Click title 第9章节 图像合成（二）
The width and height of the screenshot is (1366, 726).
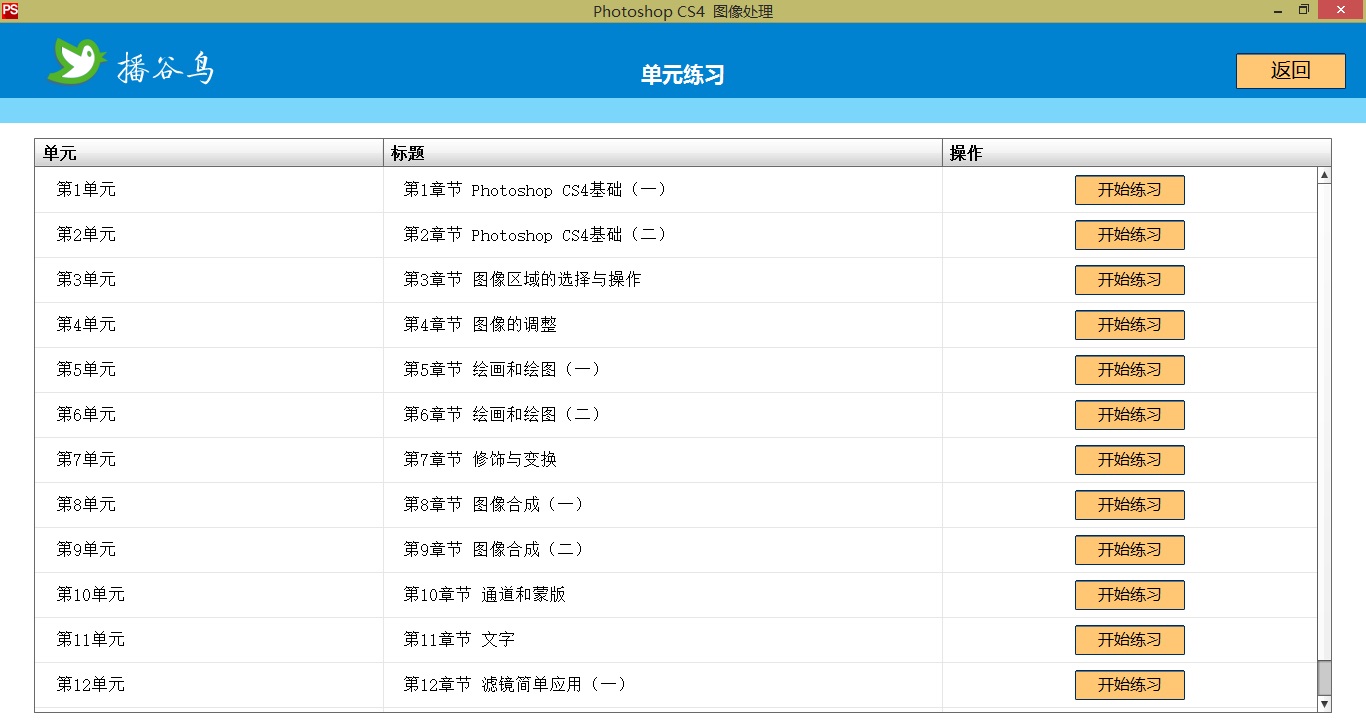(493, 549)
